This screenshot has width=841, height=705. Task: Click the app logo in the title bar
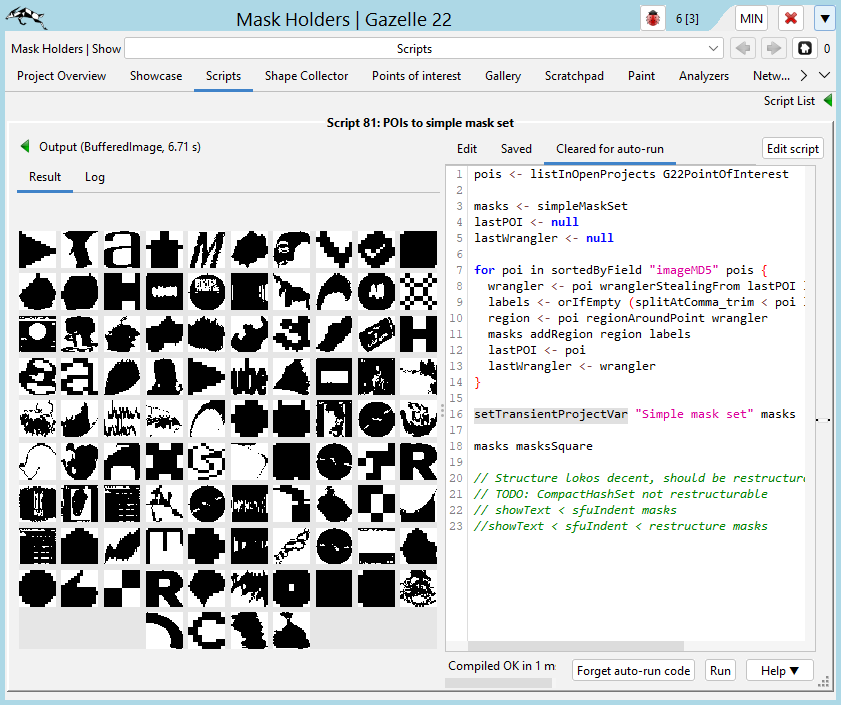[24, 18]
